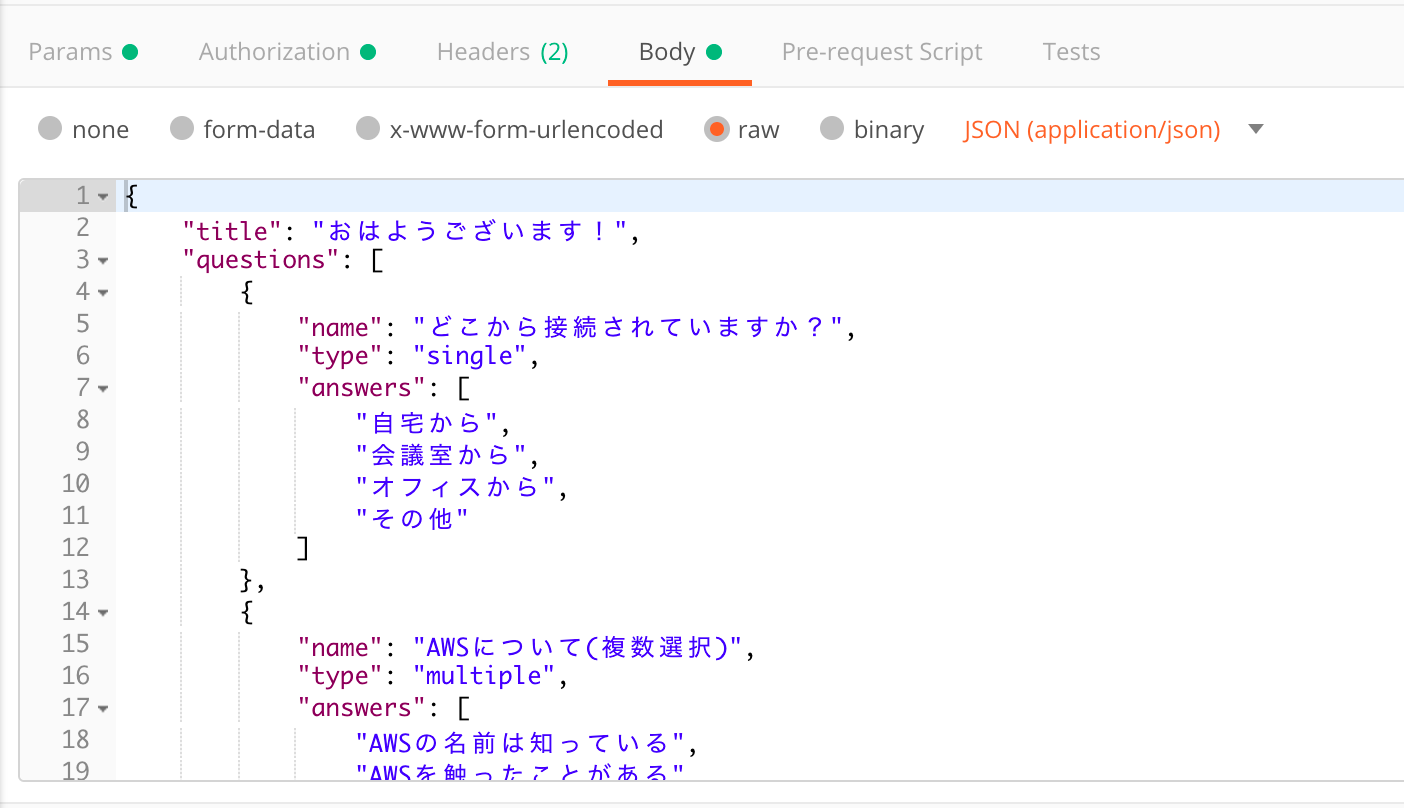Click line number 12 in the gutter
Image resolution: width=1404 pixels, height=808 pixels.
click(75, 548)
